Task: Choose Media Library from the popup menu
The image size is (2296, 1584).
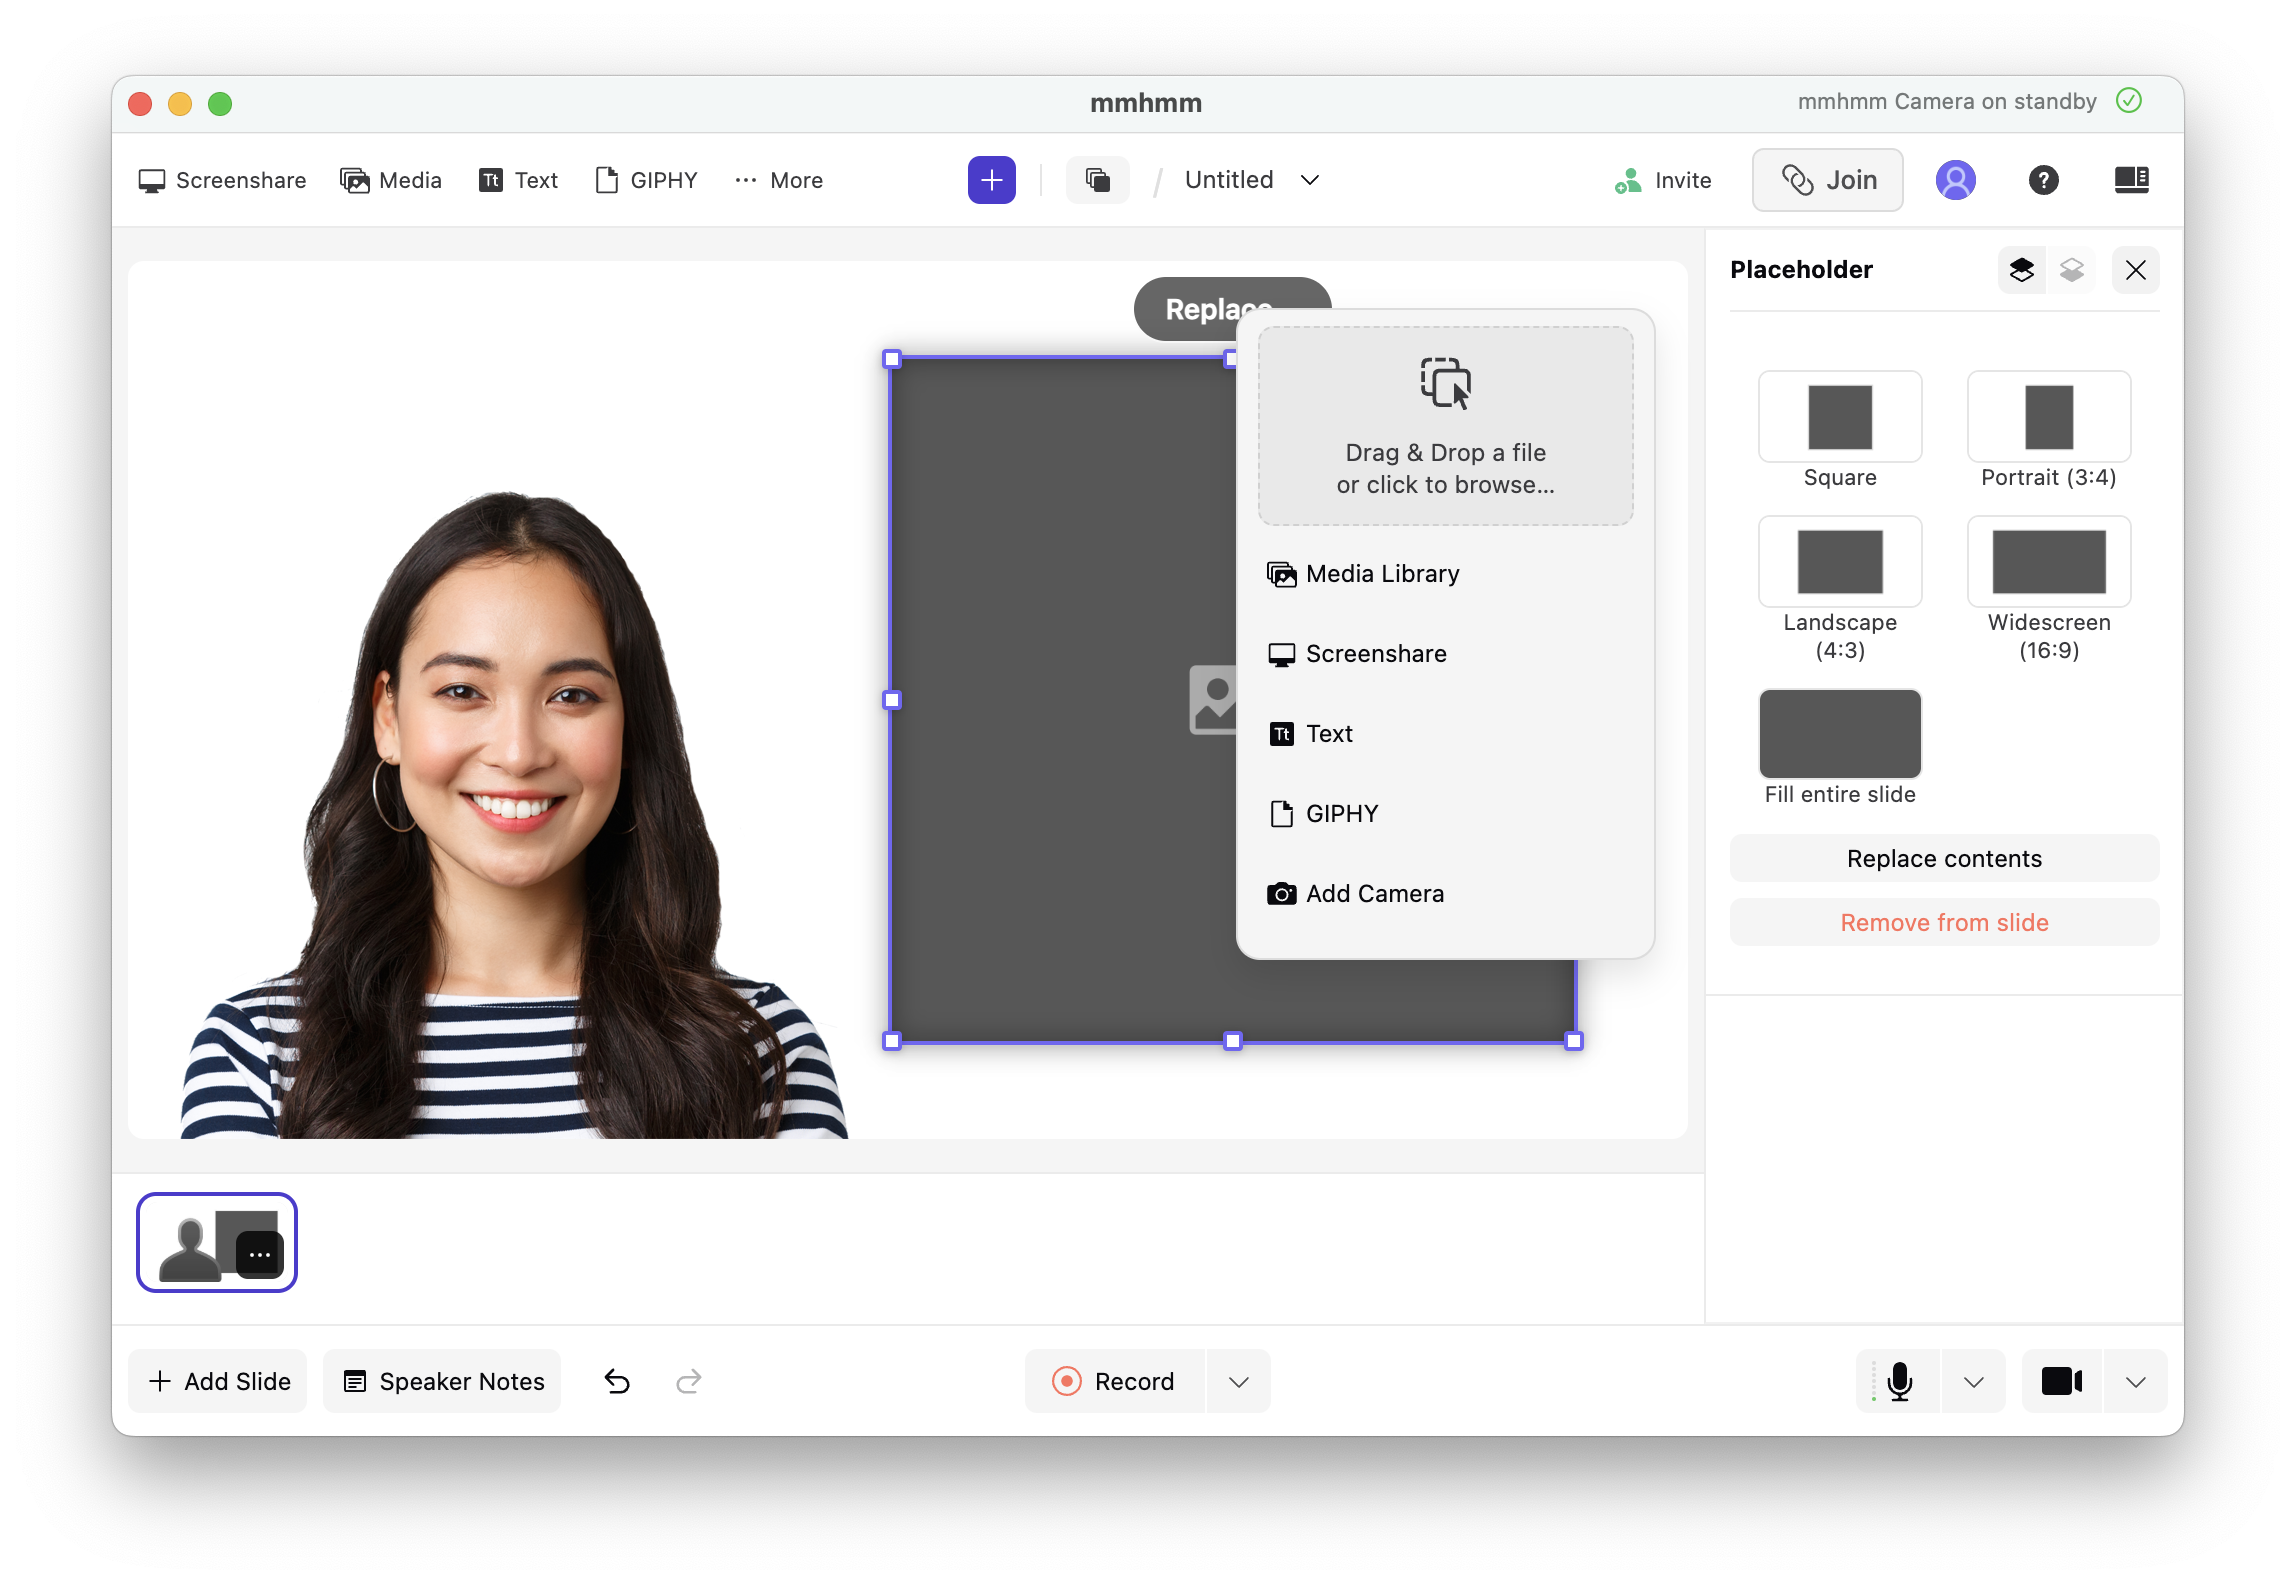Action: point(1382,574)
